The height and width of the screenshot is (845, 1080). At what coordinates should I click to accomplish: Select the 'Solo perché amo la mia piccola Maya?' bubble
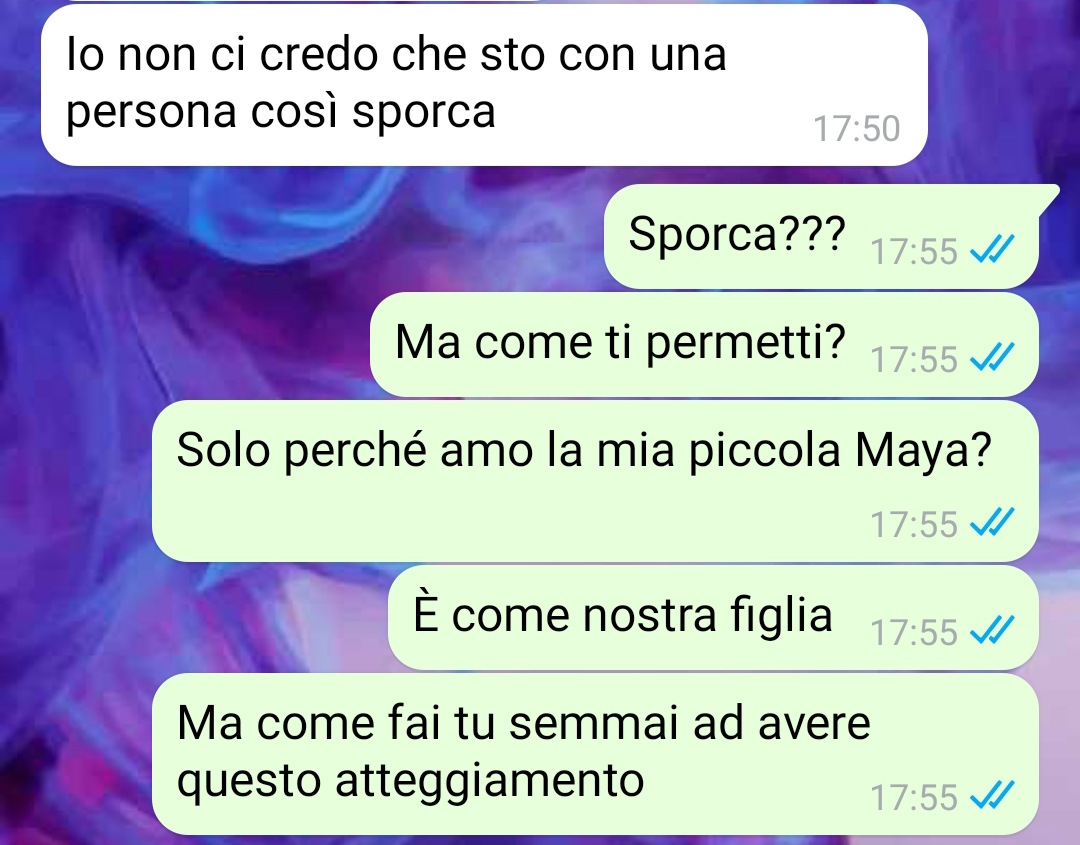click(595, 481)
